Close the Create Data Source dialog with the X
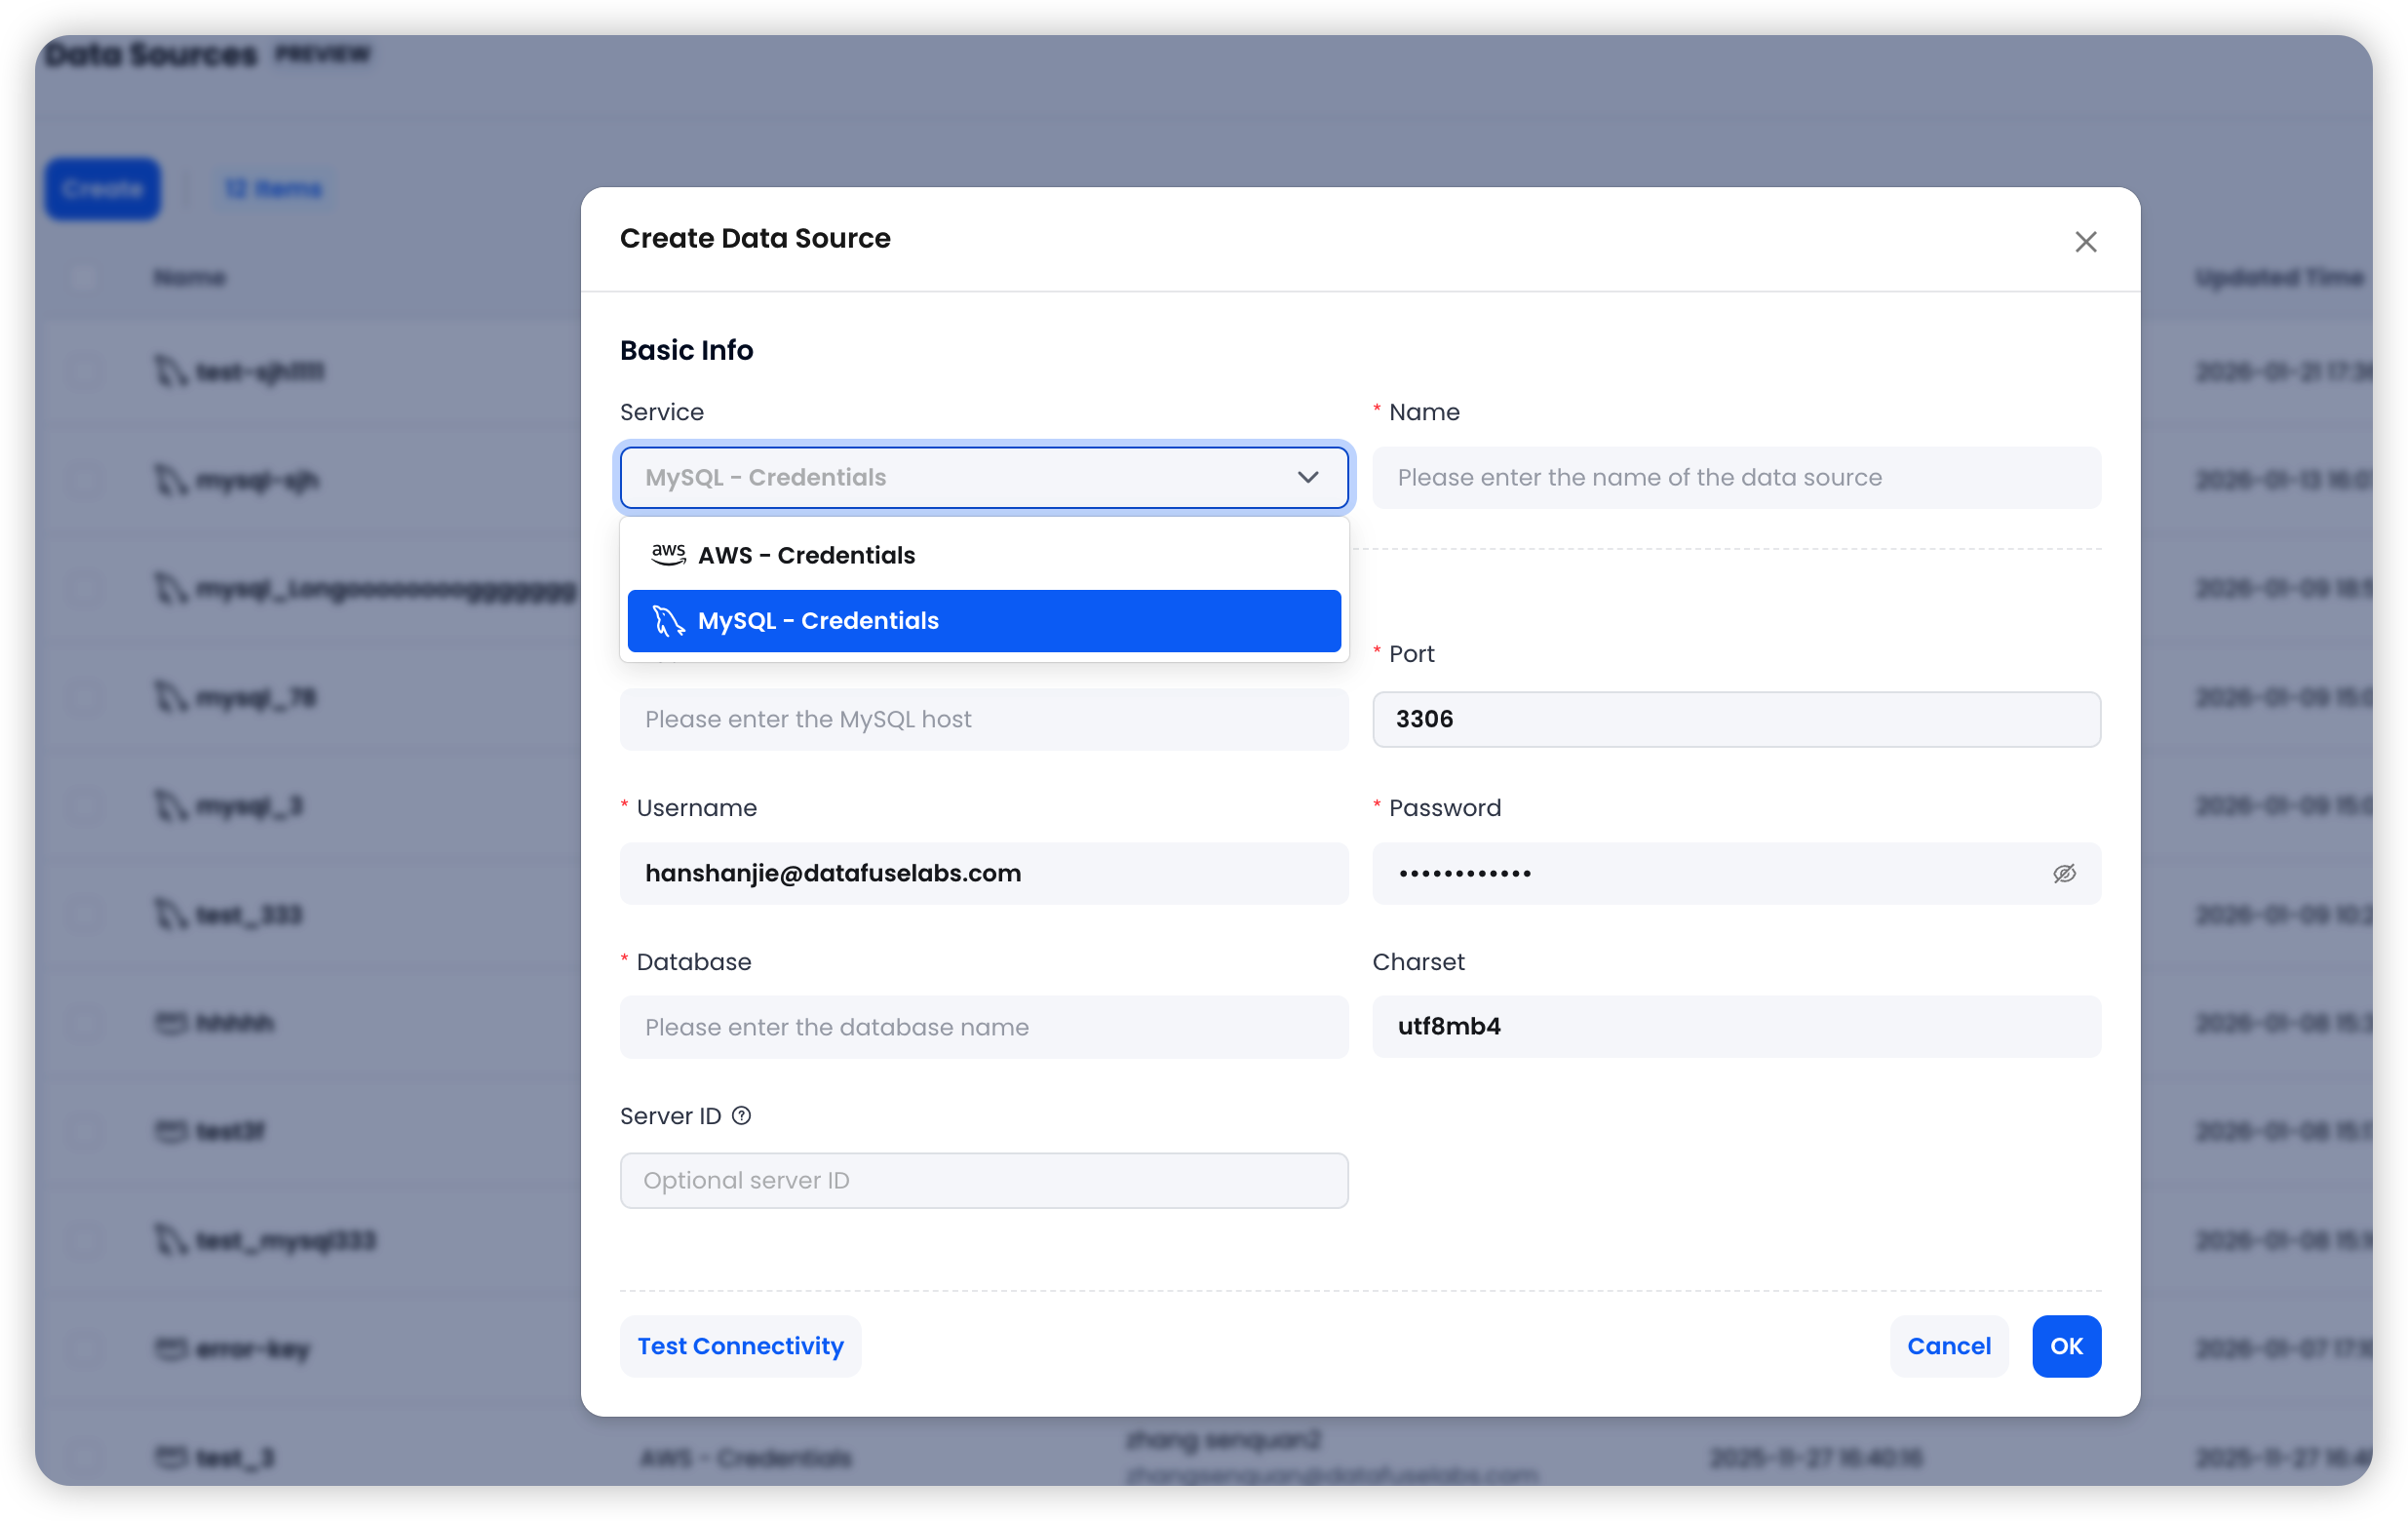 coord(2086,241)
